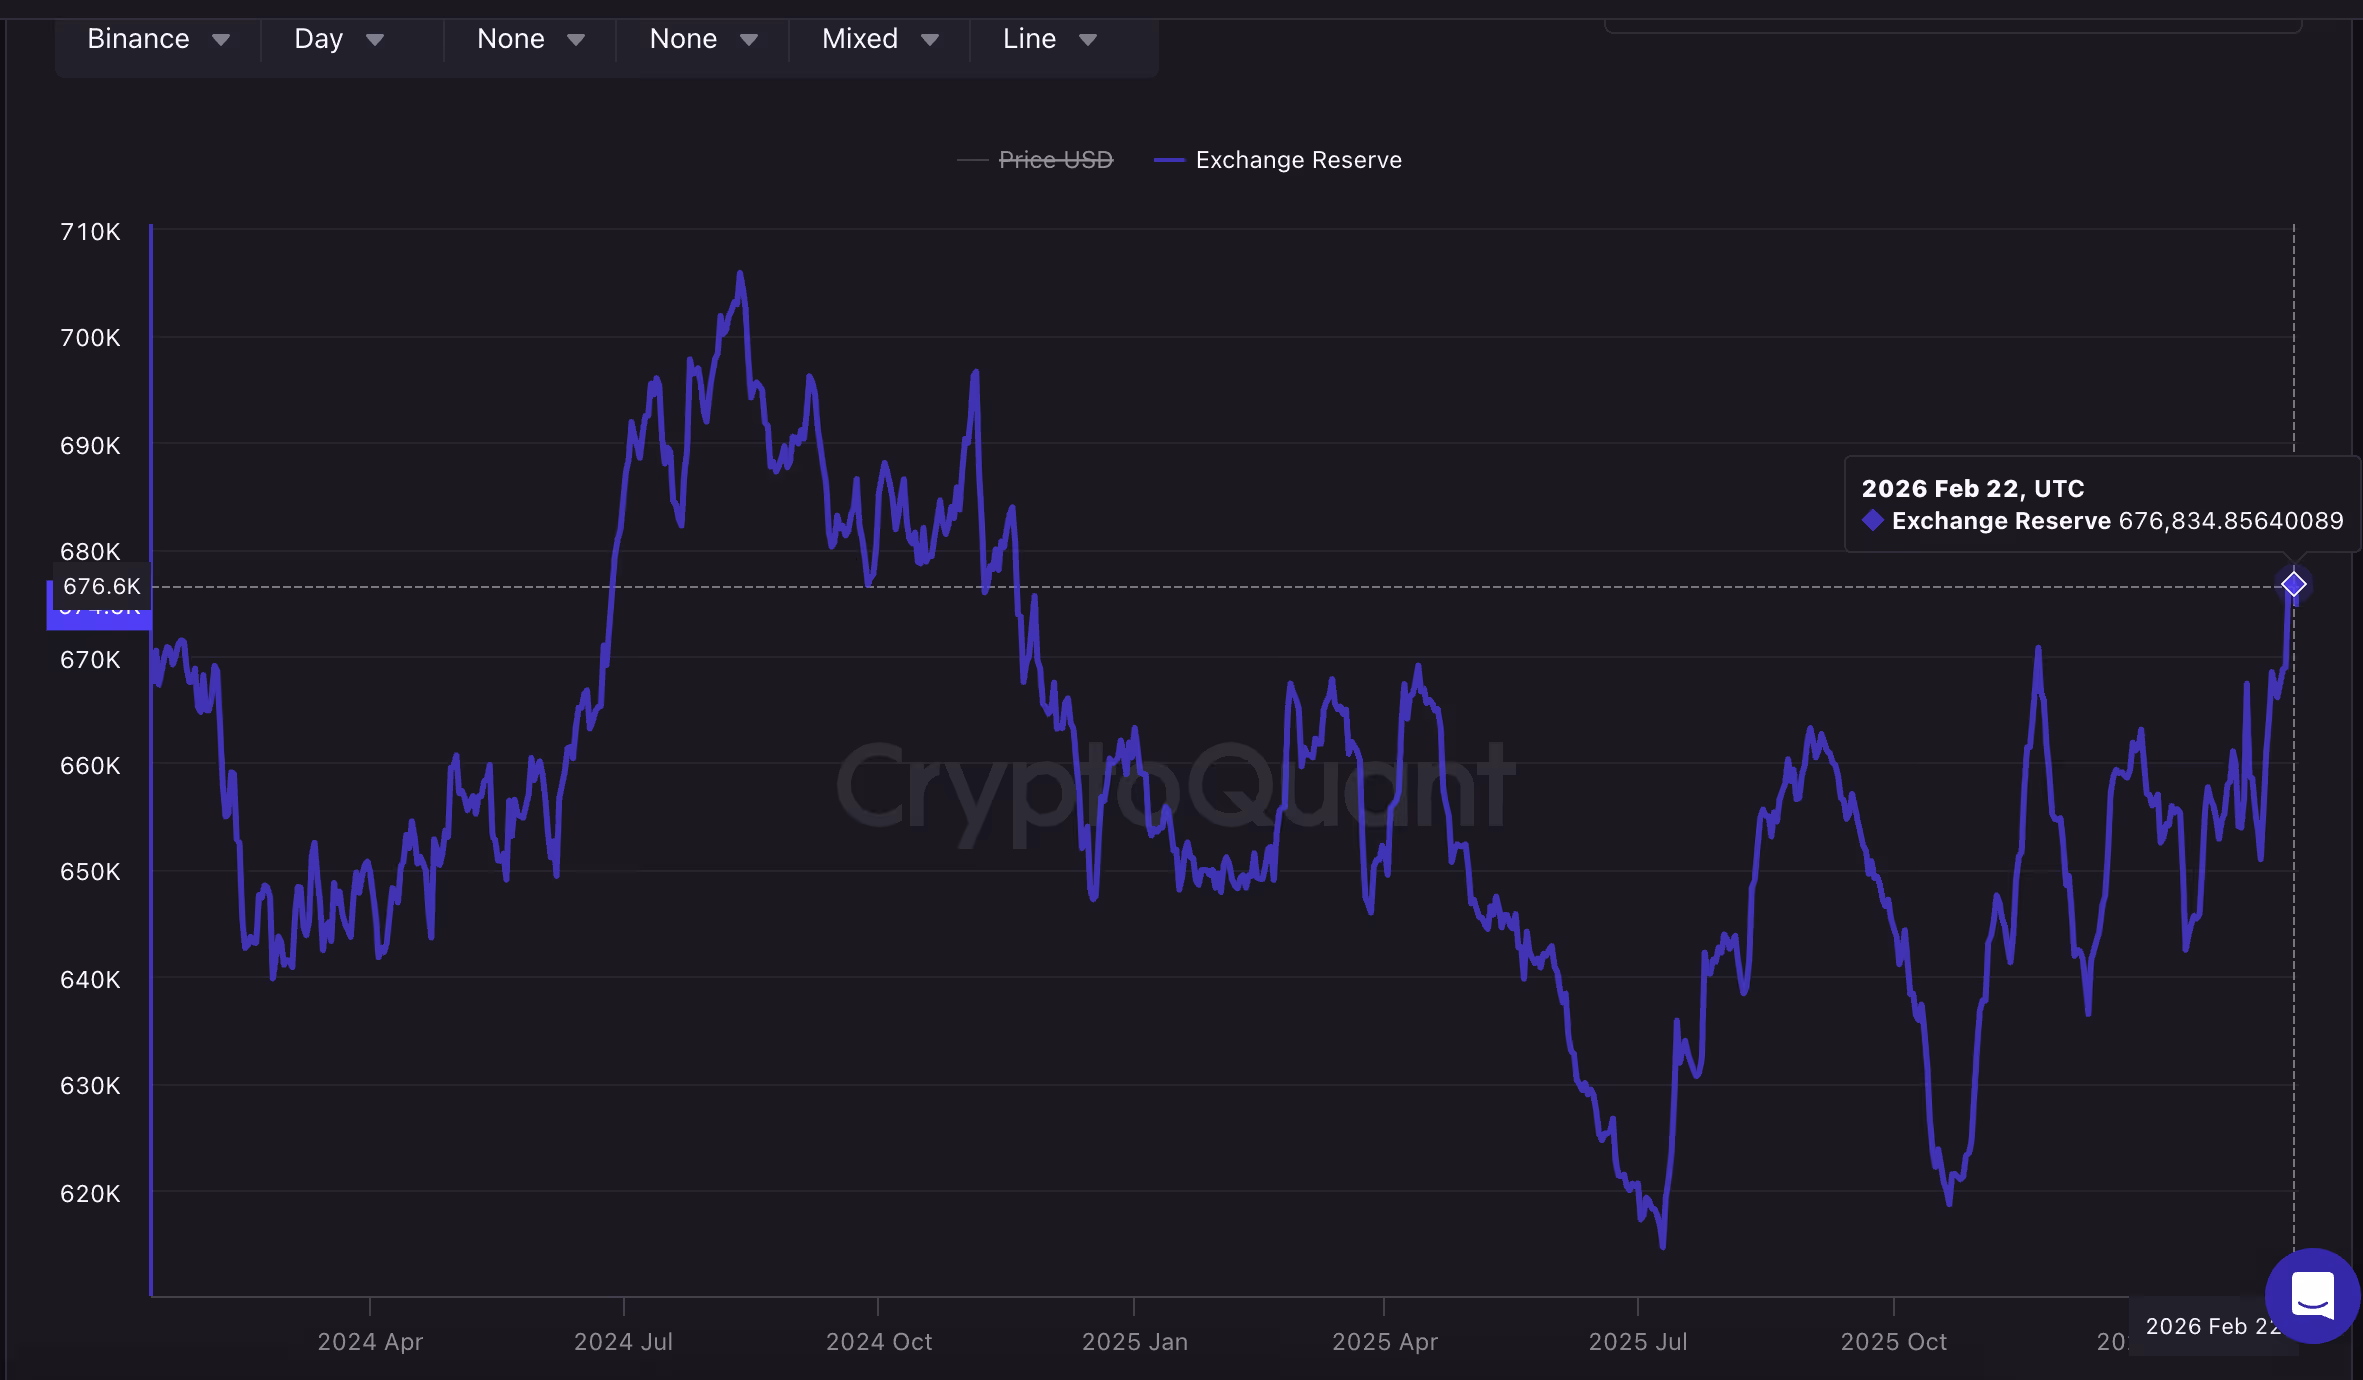
Task: Click the CryptoQuant watermark
Action: coord(1170,793)
